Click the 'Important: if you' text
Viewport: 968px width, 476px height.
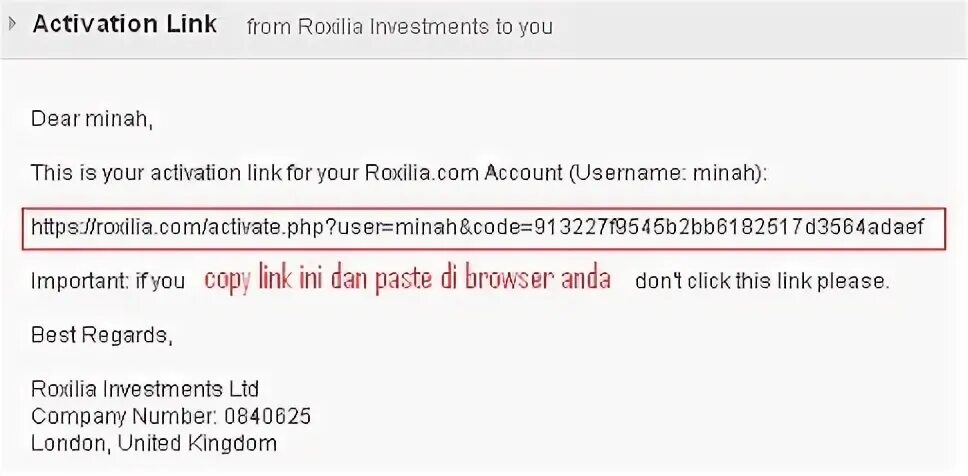(x=108, y=282)
